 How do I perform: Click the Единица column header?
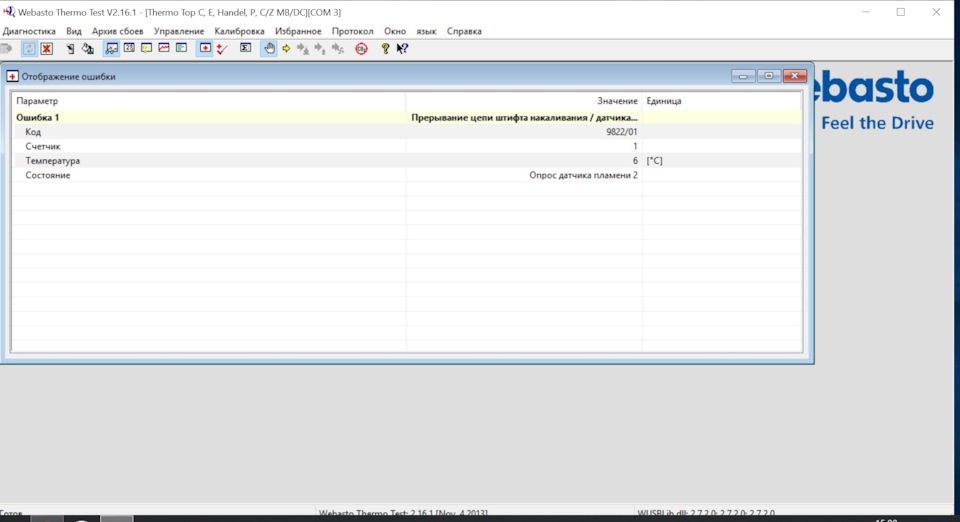tap(722, 101)
